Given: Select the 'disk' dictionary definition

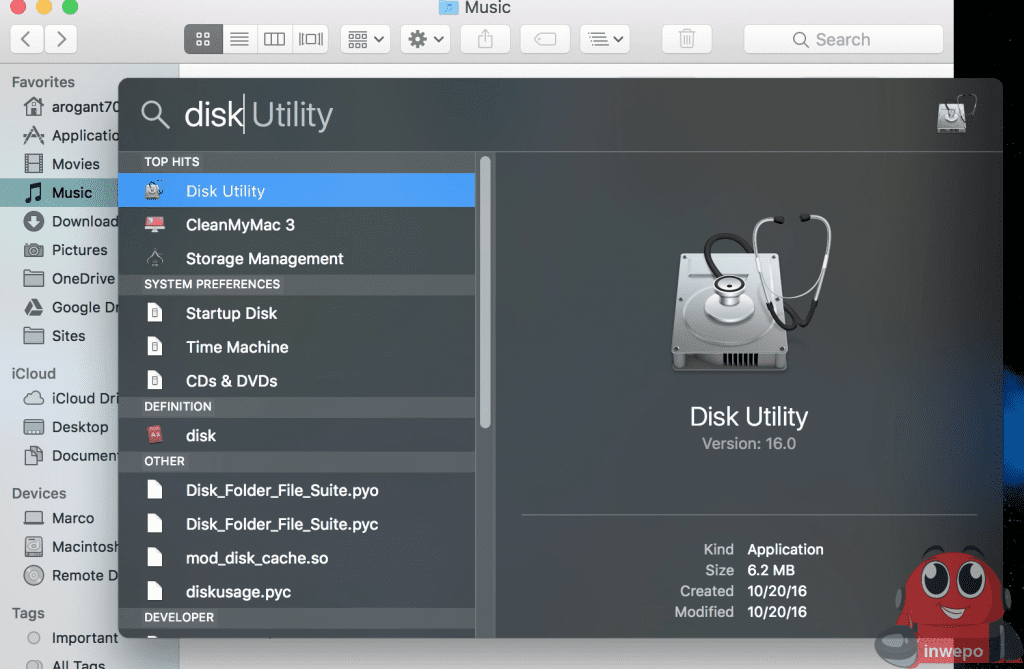Looking at the screenshot, I should click(x=296, y=435).
